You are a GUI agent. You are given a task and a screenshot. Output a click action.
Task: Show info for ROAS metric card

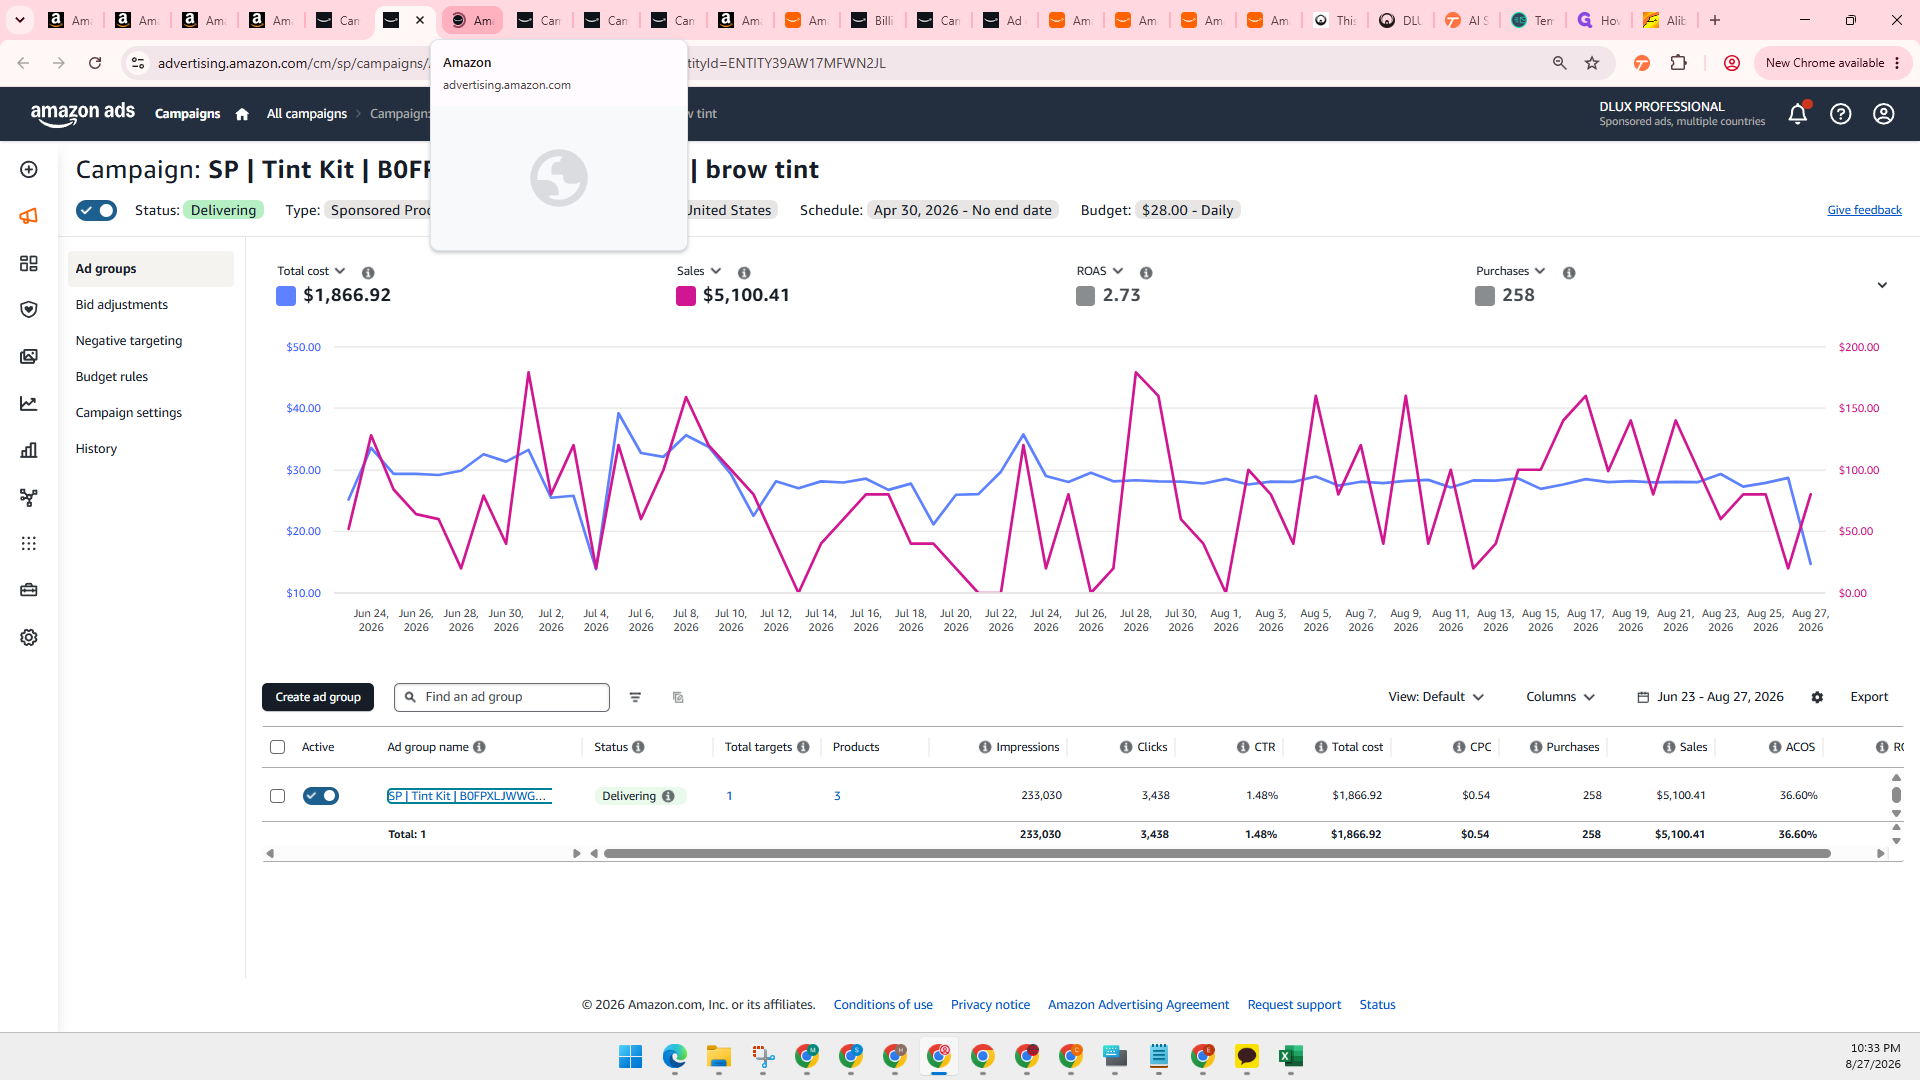(1146, 273)
